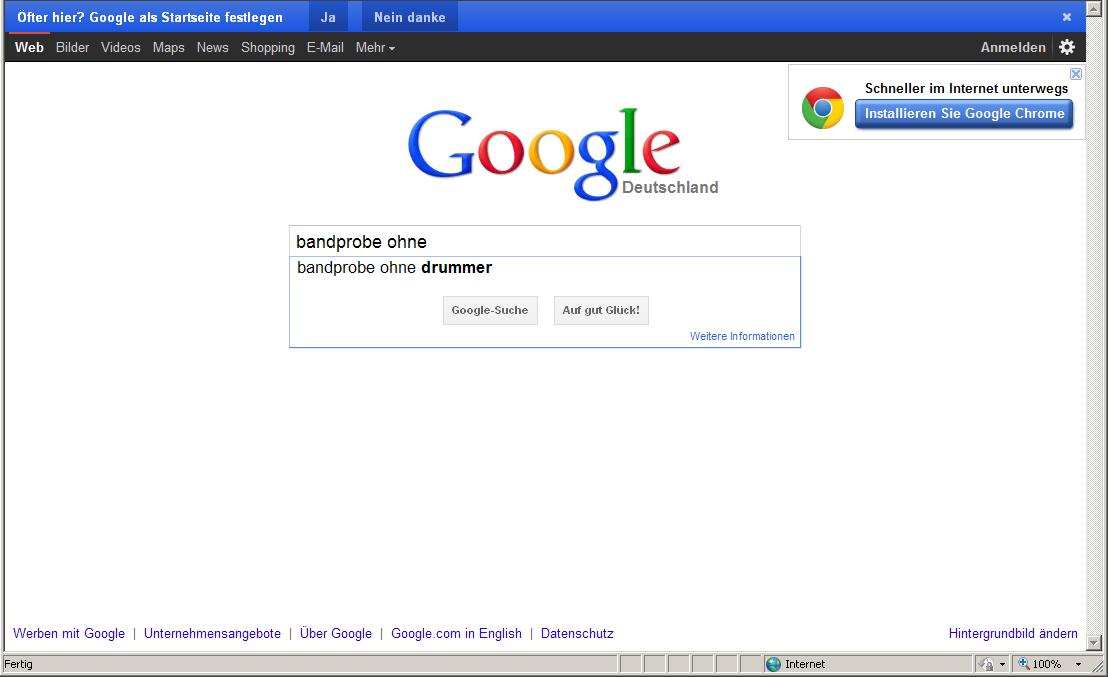This screenshot has width=1108, height=677.
Task: Open the Datenschutz link
Action: 577,633
